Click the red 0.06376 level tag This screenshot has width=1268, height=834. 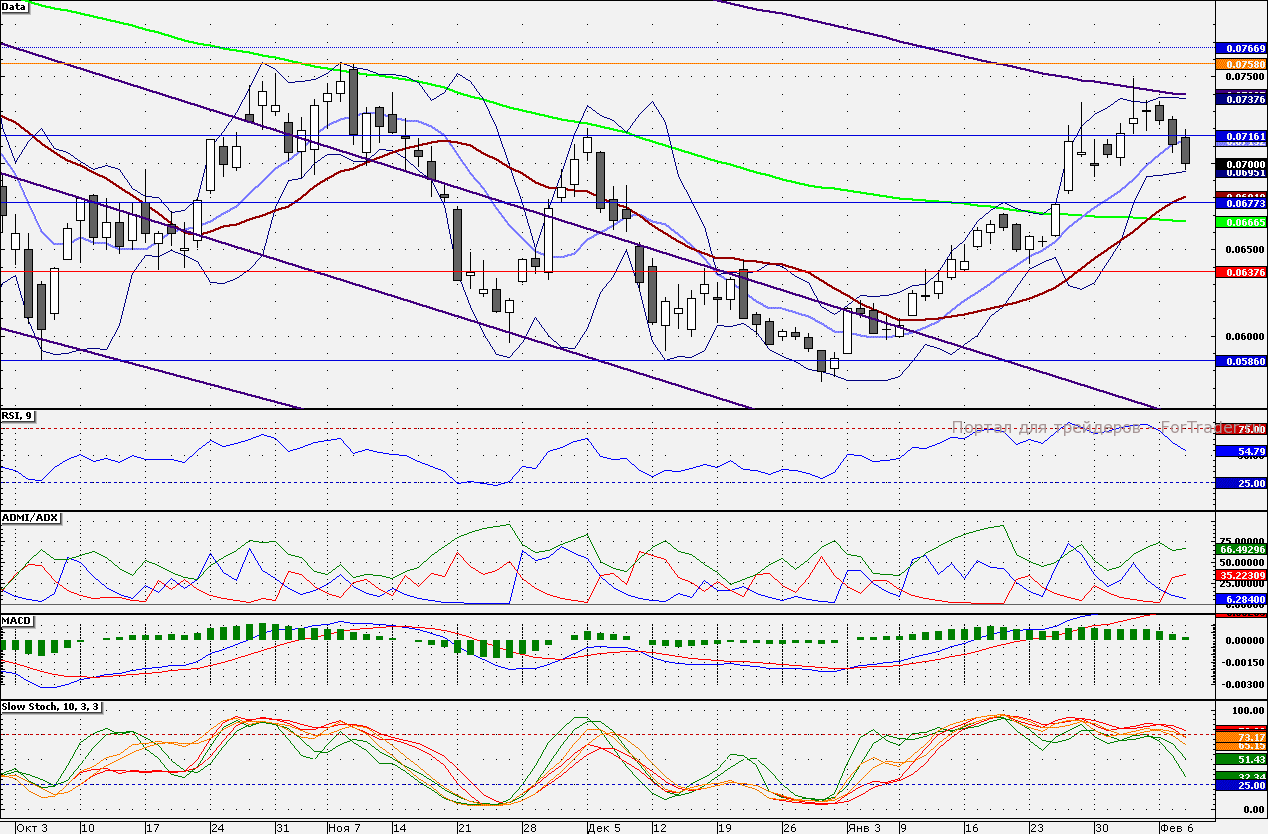pyautogui.click(x=1240, y=271)
